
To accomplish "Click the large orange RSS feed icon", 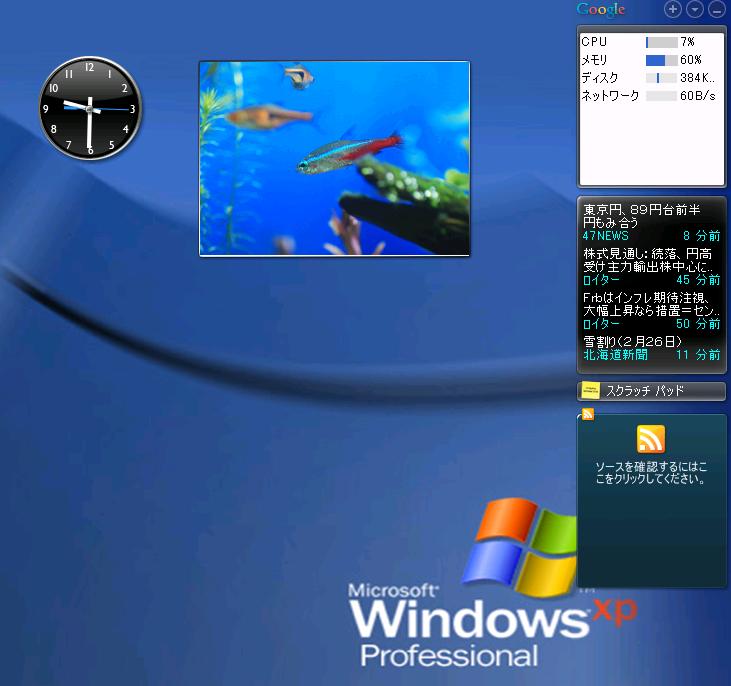I will [x=651, y=438].
